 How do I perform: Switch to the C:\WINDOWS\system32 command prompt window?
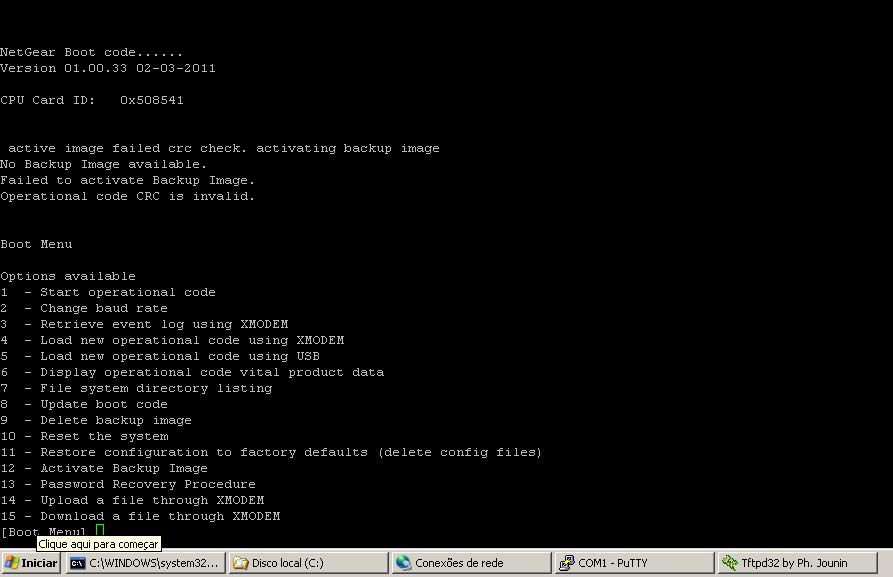coord(145,563)
